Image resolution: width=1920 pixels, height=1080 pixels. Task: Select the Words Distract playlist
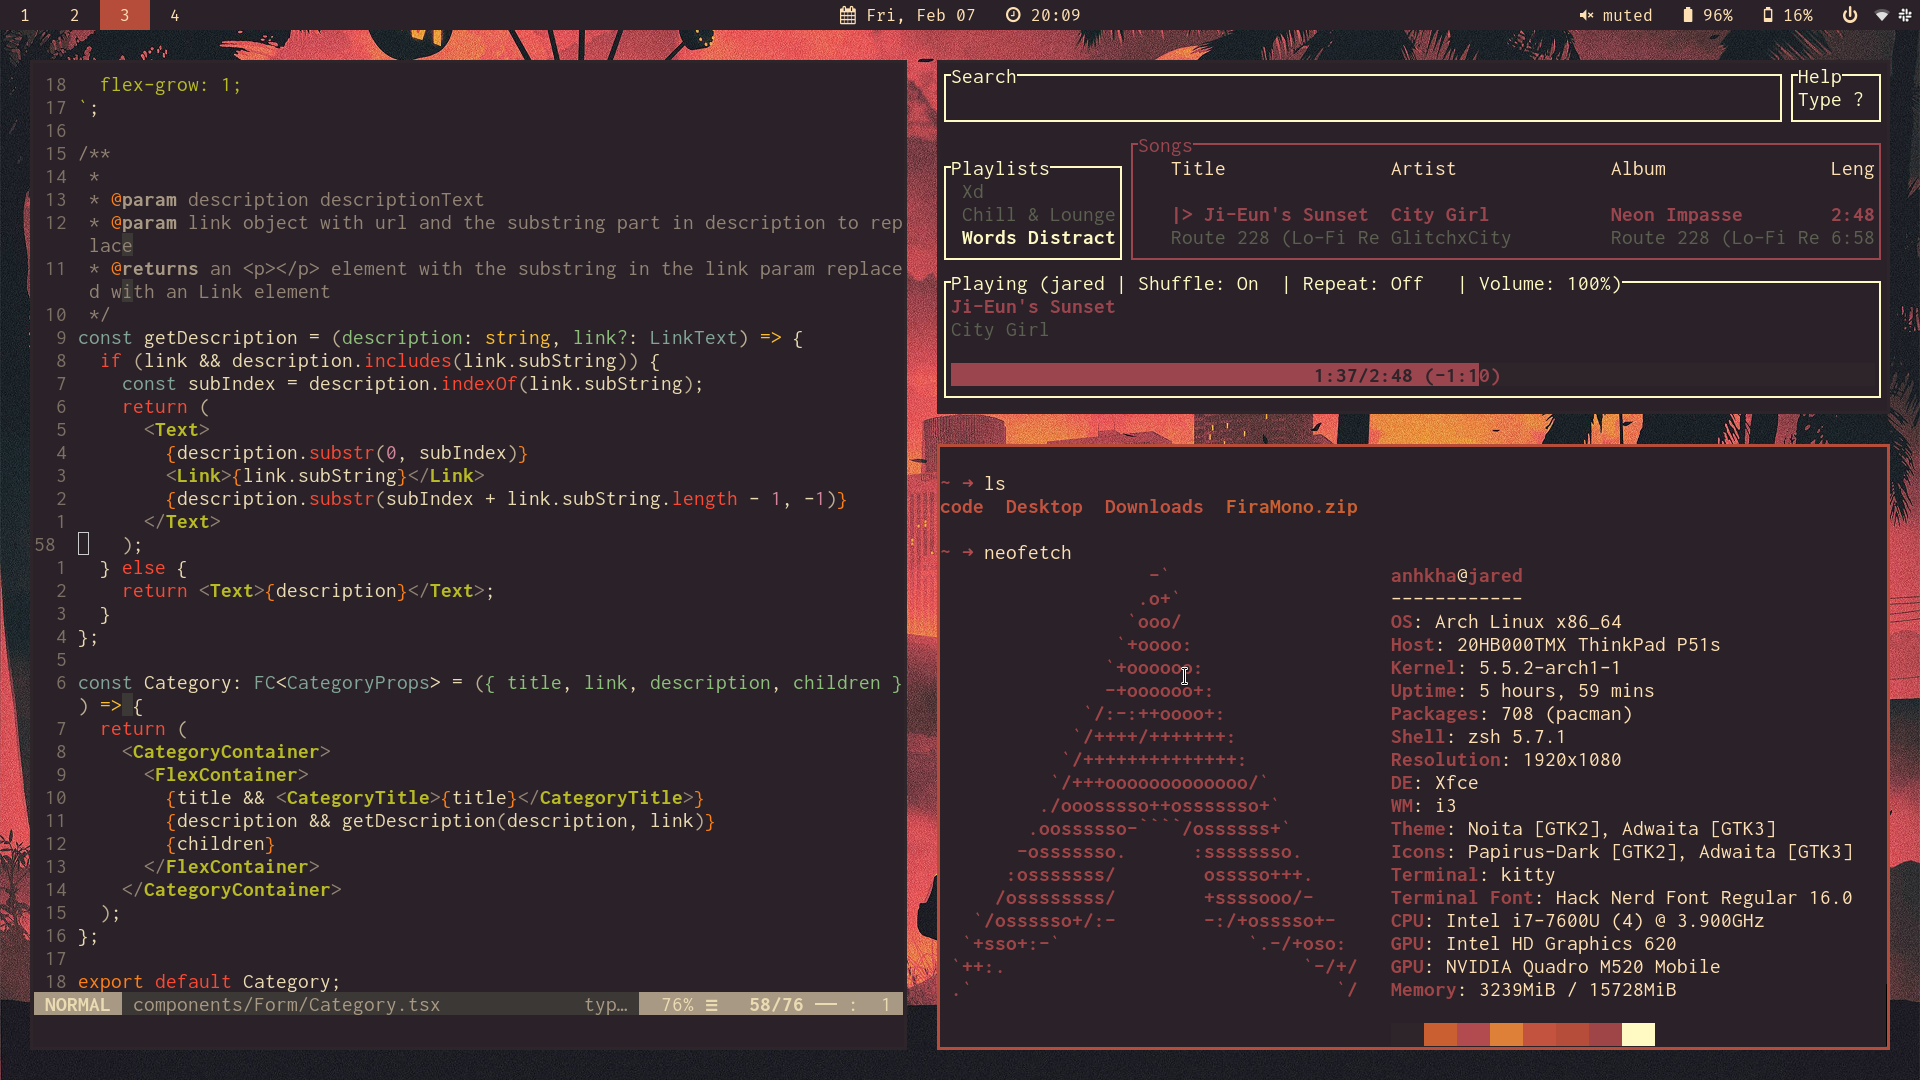[x=1036, y=237]
